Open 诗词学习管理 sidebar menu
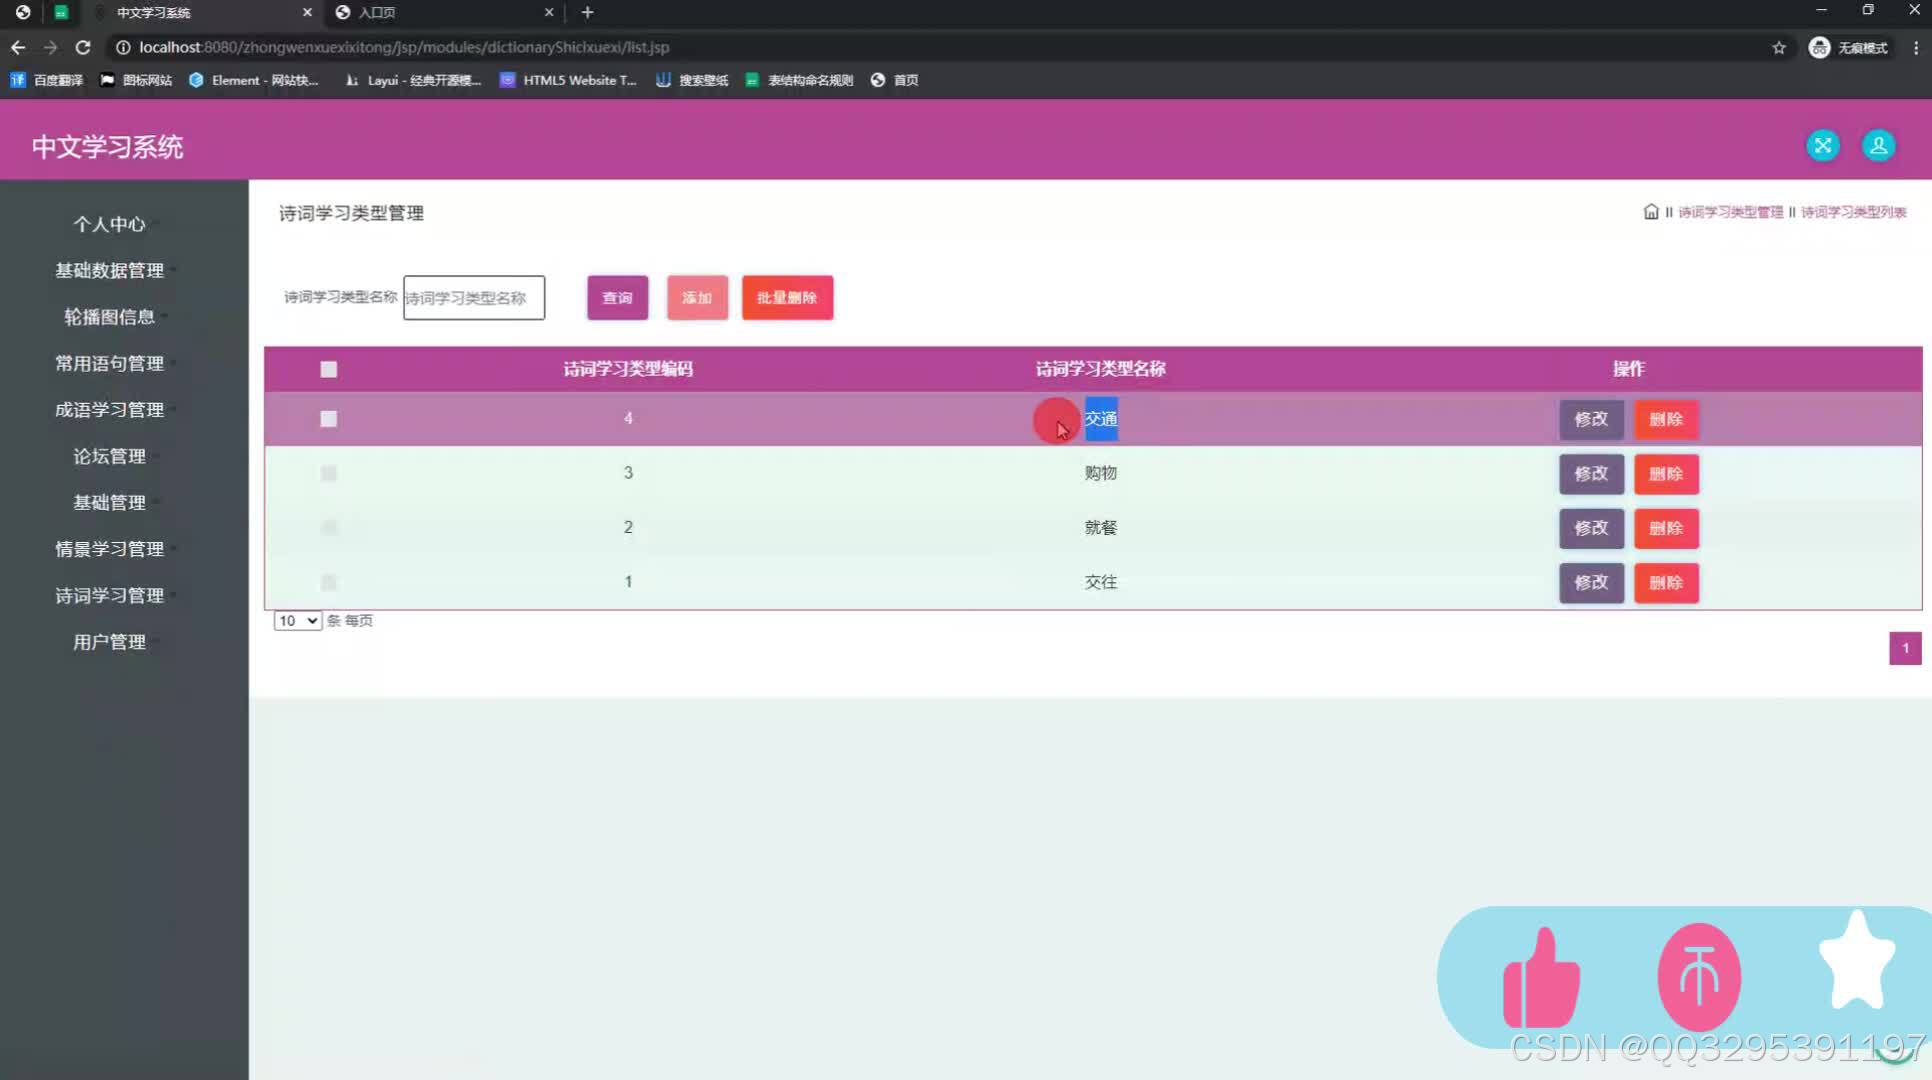This screenshot has width=1932, height=1080. coord(109,595)
